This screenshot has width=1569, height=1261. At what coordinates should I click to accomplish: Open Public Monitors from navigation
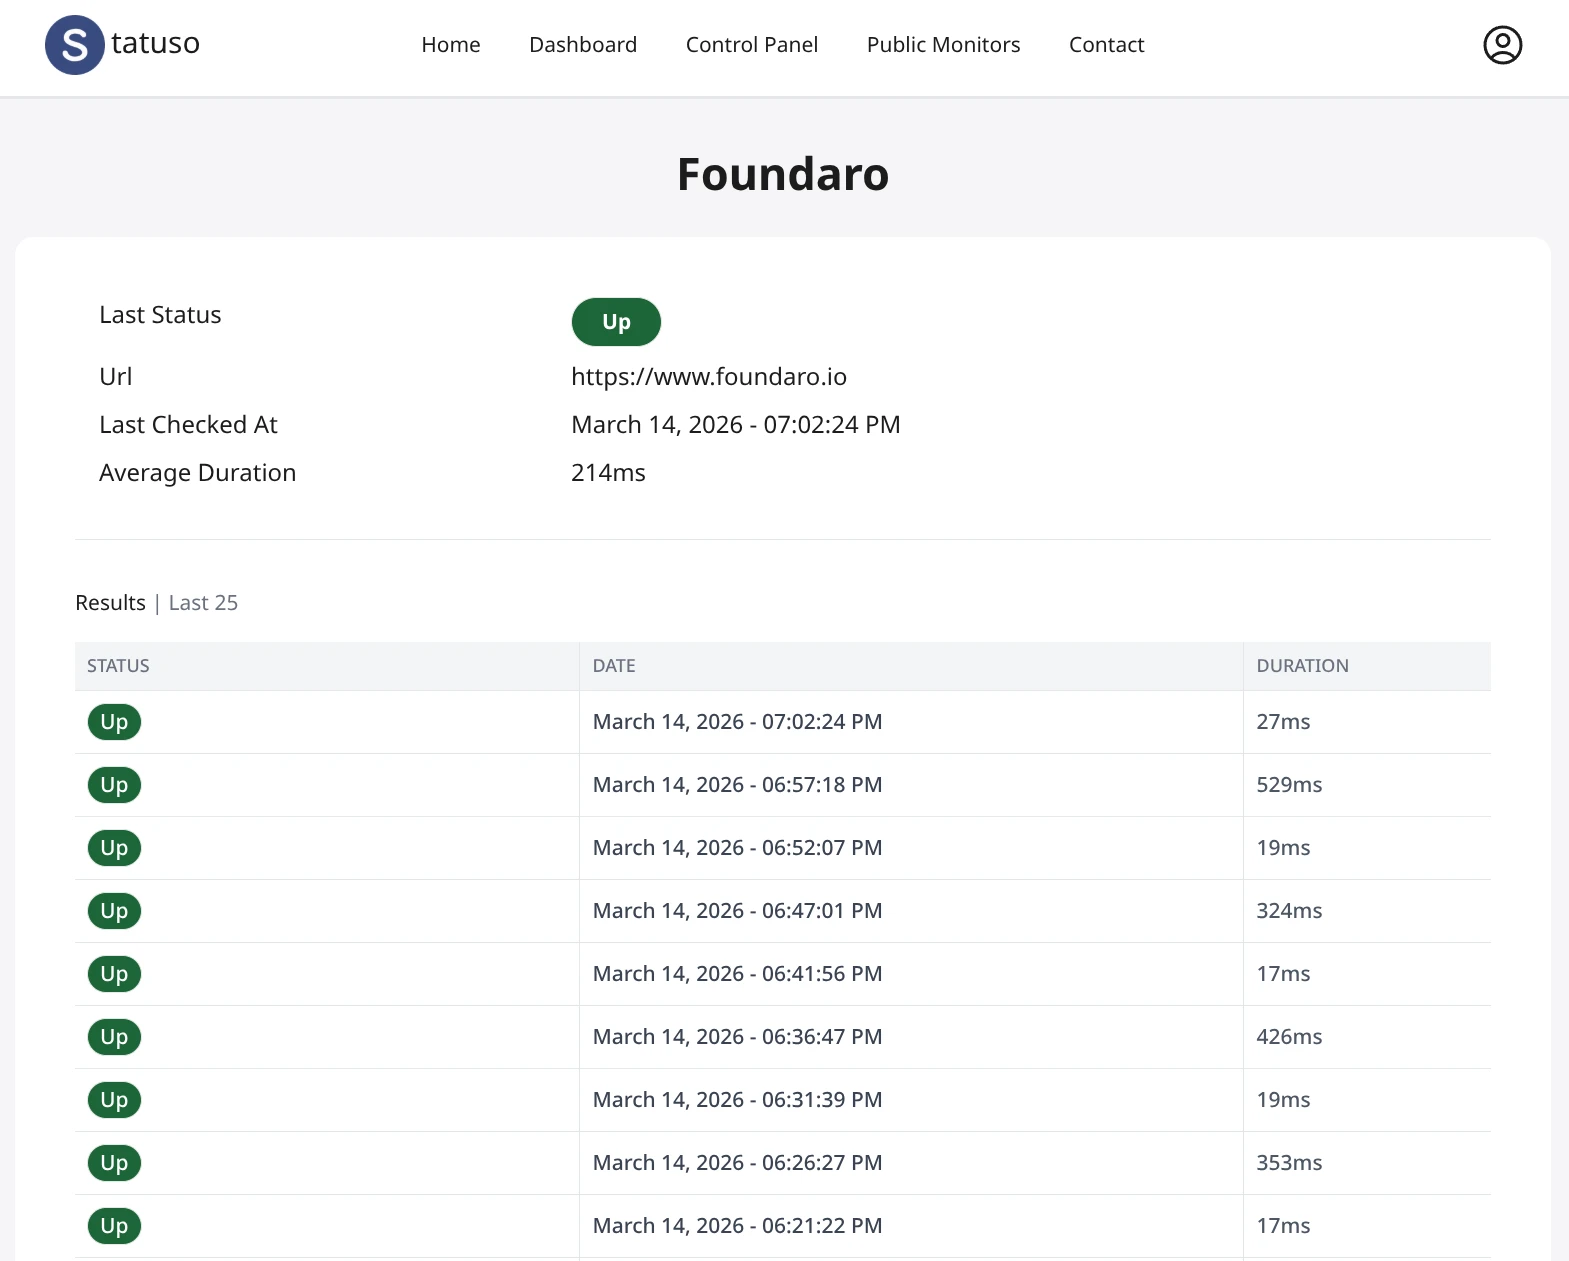click(x=943, y=45)
